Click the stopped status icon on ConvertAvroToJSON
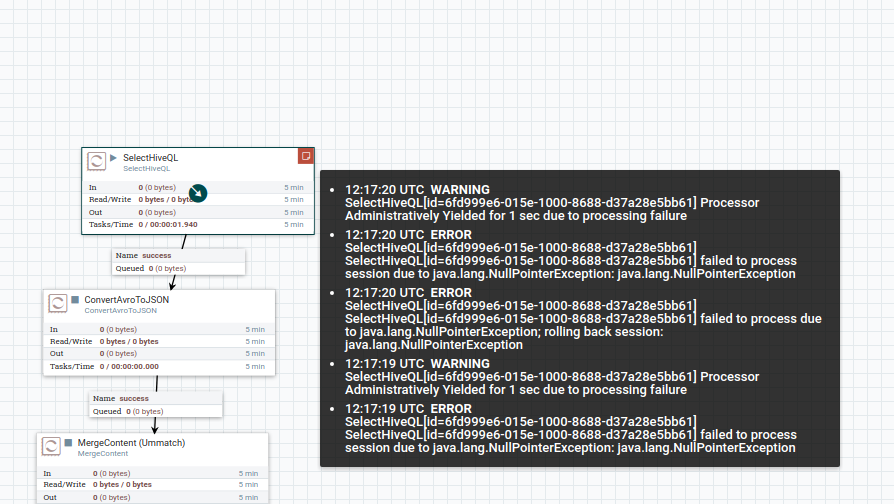 pyautogui.click(x=75, y=299)
